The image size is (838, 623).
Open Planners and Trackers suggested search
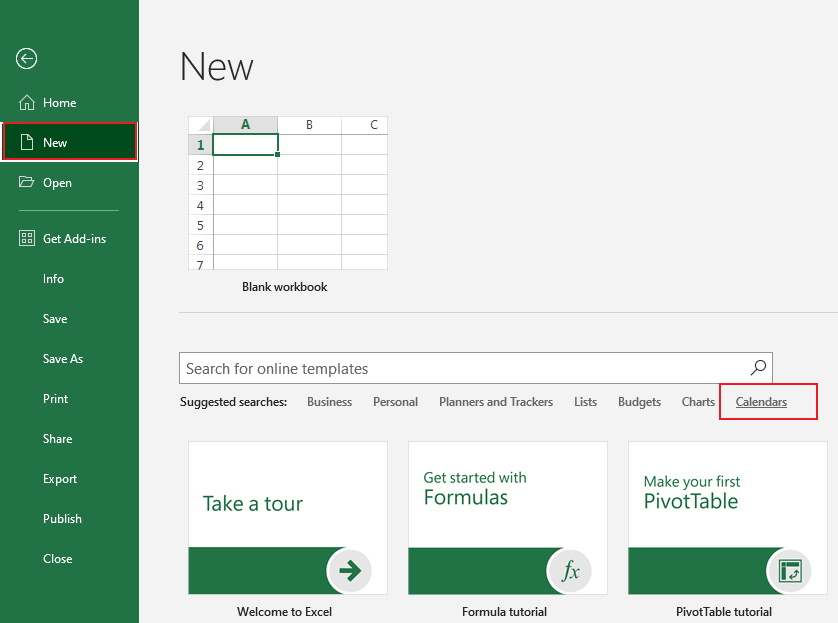point(495,402)
